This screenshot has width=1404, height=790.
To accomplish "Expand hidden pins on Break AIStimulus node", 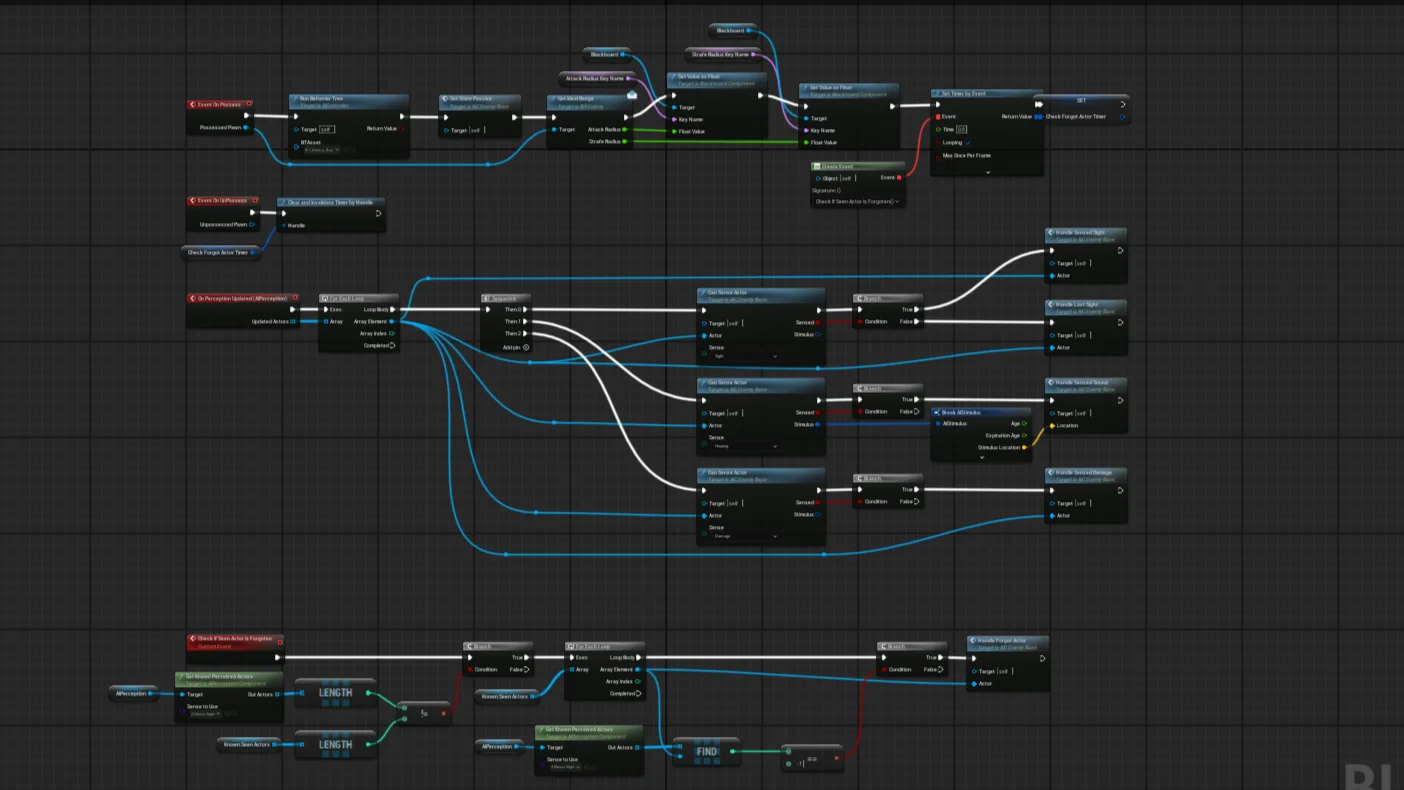I will [x=981, y=458].
